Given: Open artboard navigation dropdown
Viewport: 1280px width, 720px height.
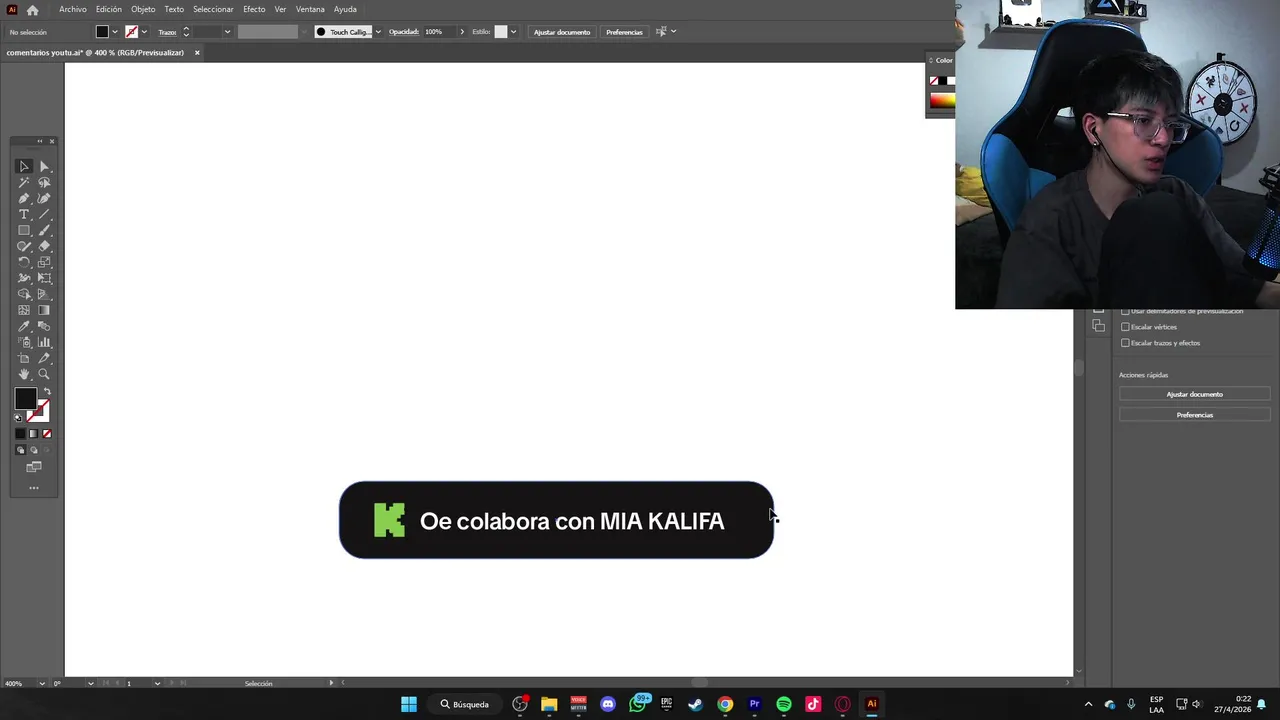Looking at the screenshot, I should pos(157,683).
